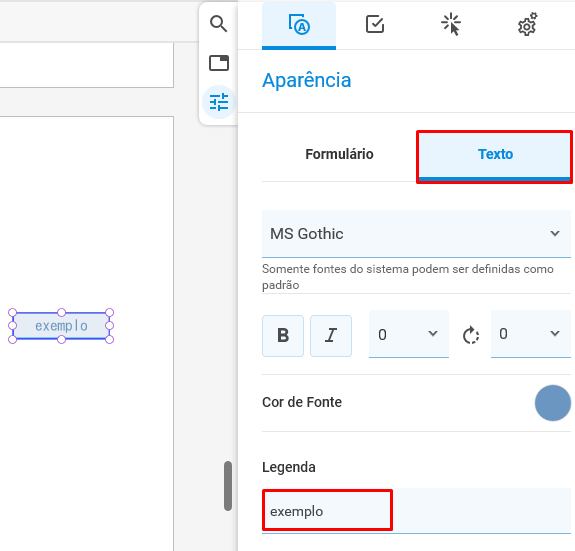Toggle bold formatting

pos(283,335)
